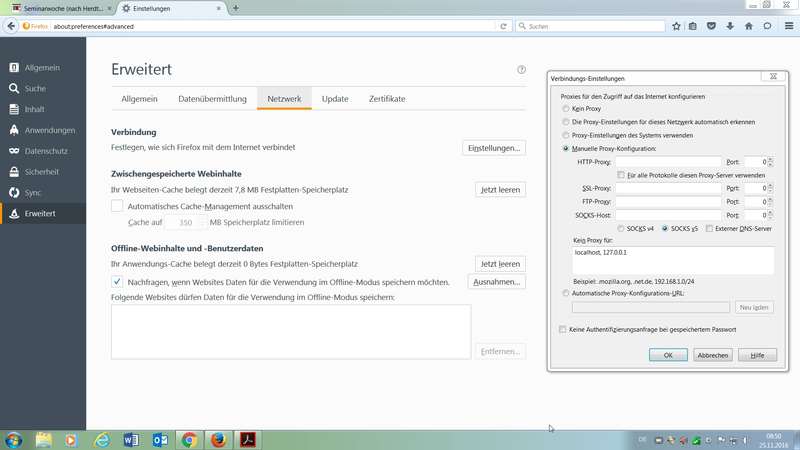This screenshot has width=800, height=450.
Task: Show downloads with the arrow icon
Action: point(730,26)
